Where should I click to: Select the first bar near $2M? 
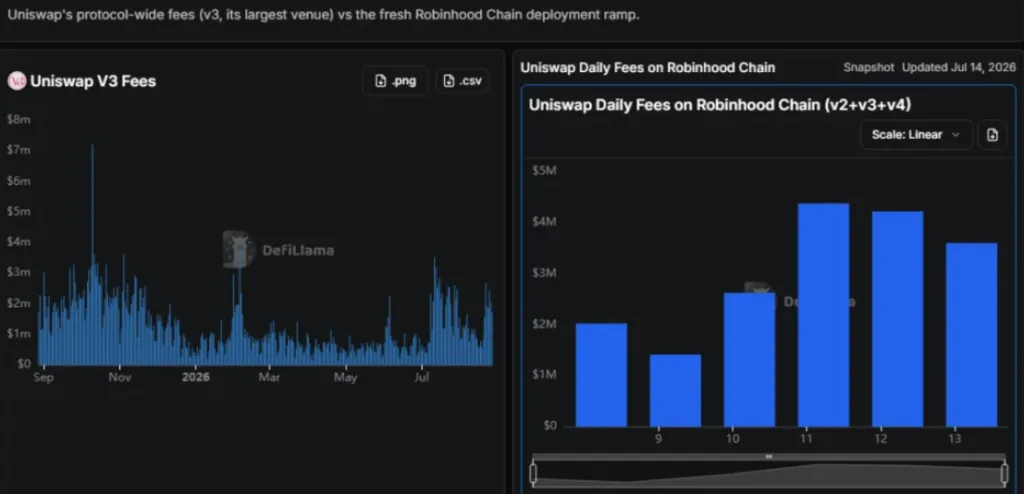pyautogui.click(x=601, y=375)
